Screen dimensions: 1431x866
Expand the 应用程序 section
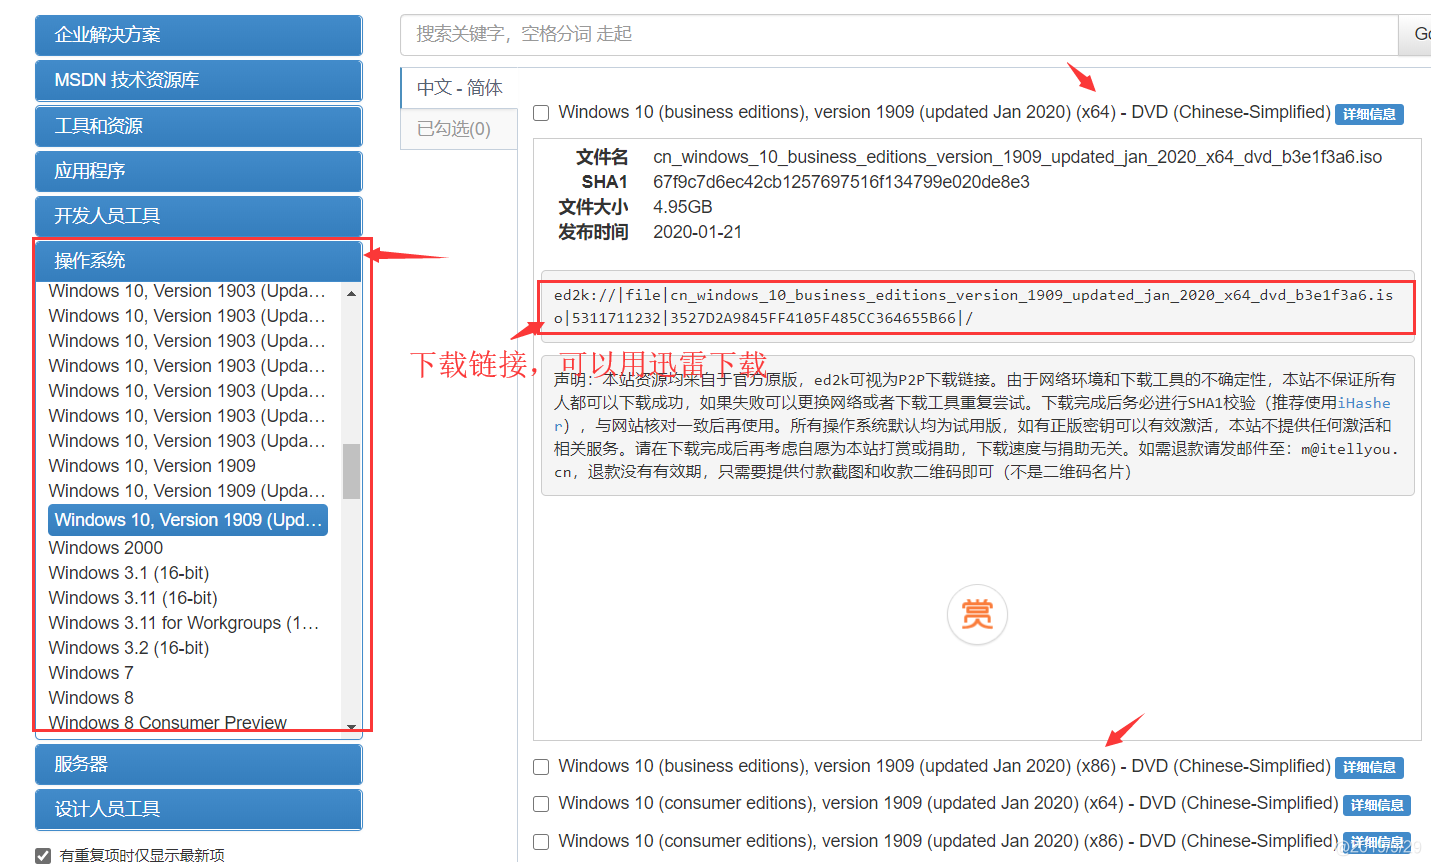[198, 171]
